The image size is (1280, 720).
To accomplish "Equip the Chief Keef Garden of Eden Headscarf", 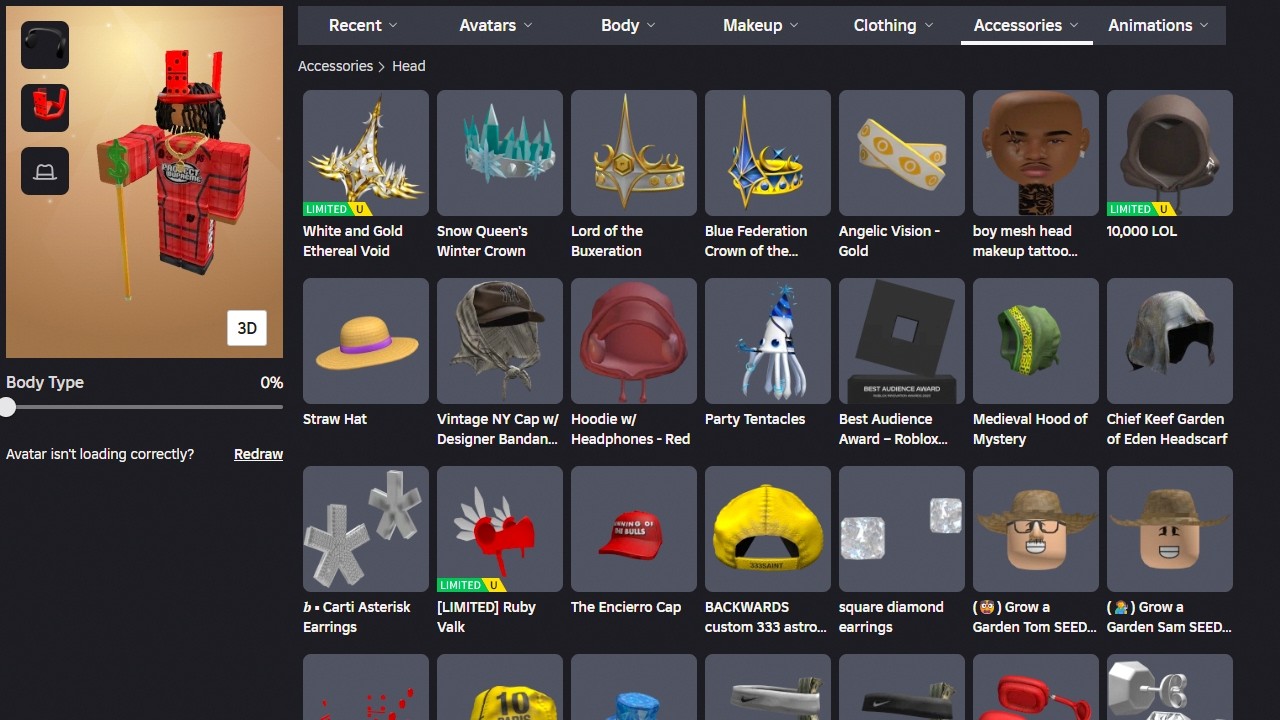I will coord(1170,341).
